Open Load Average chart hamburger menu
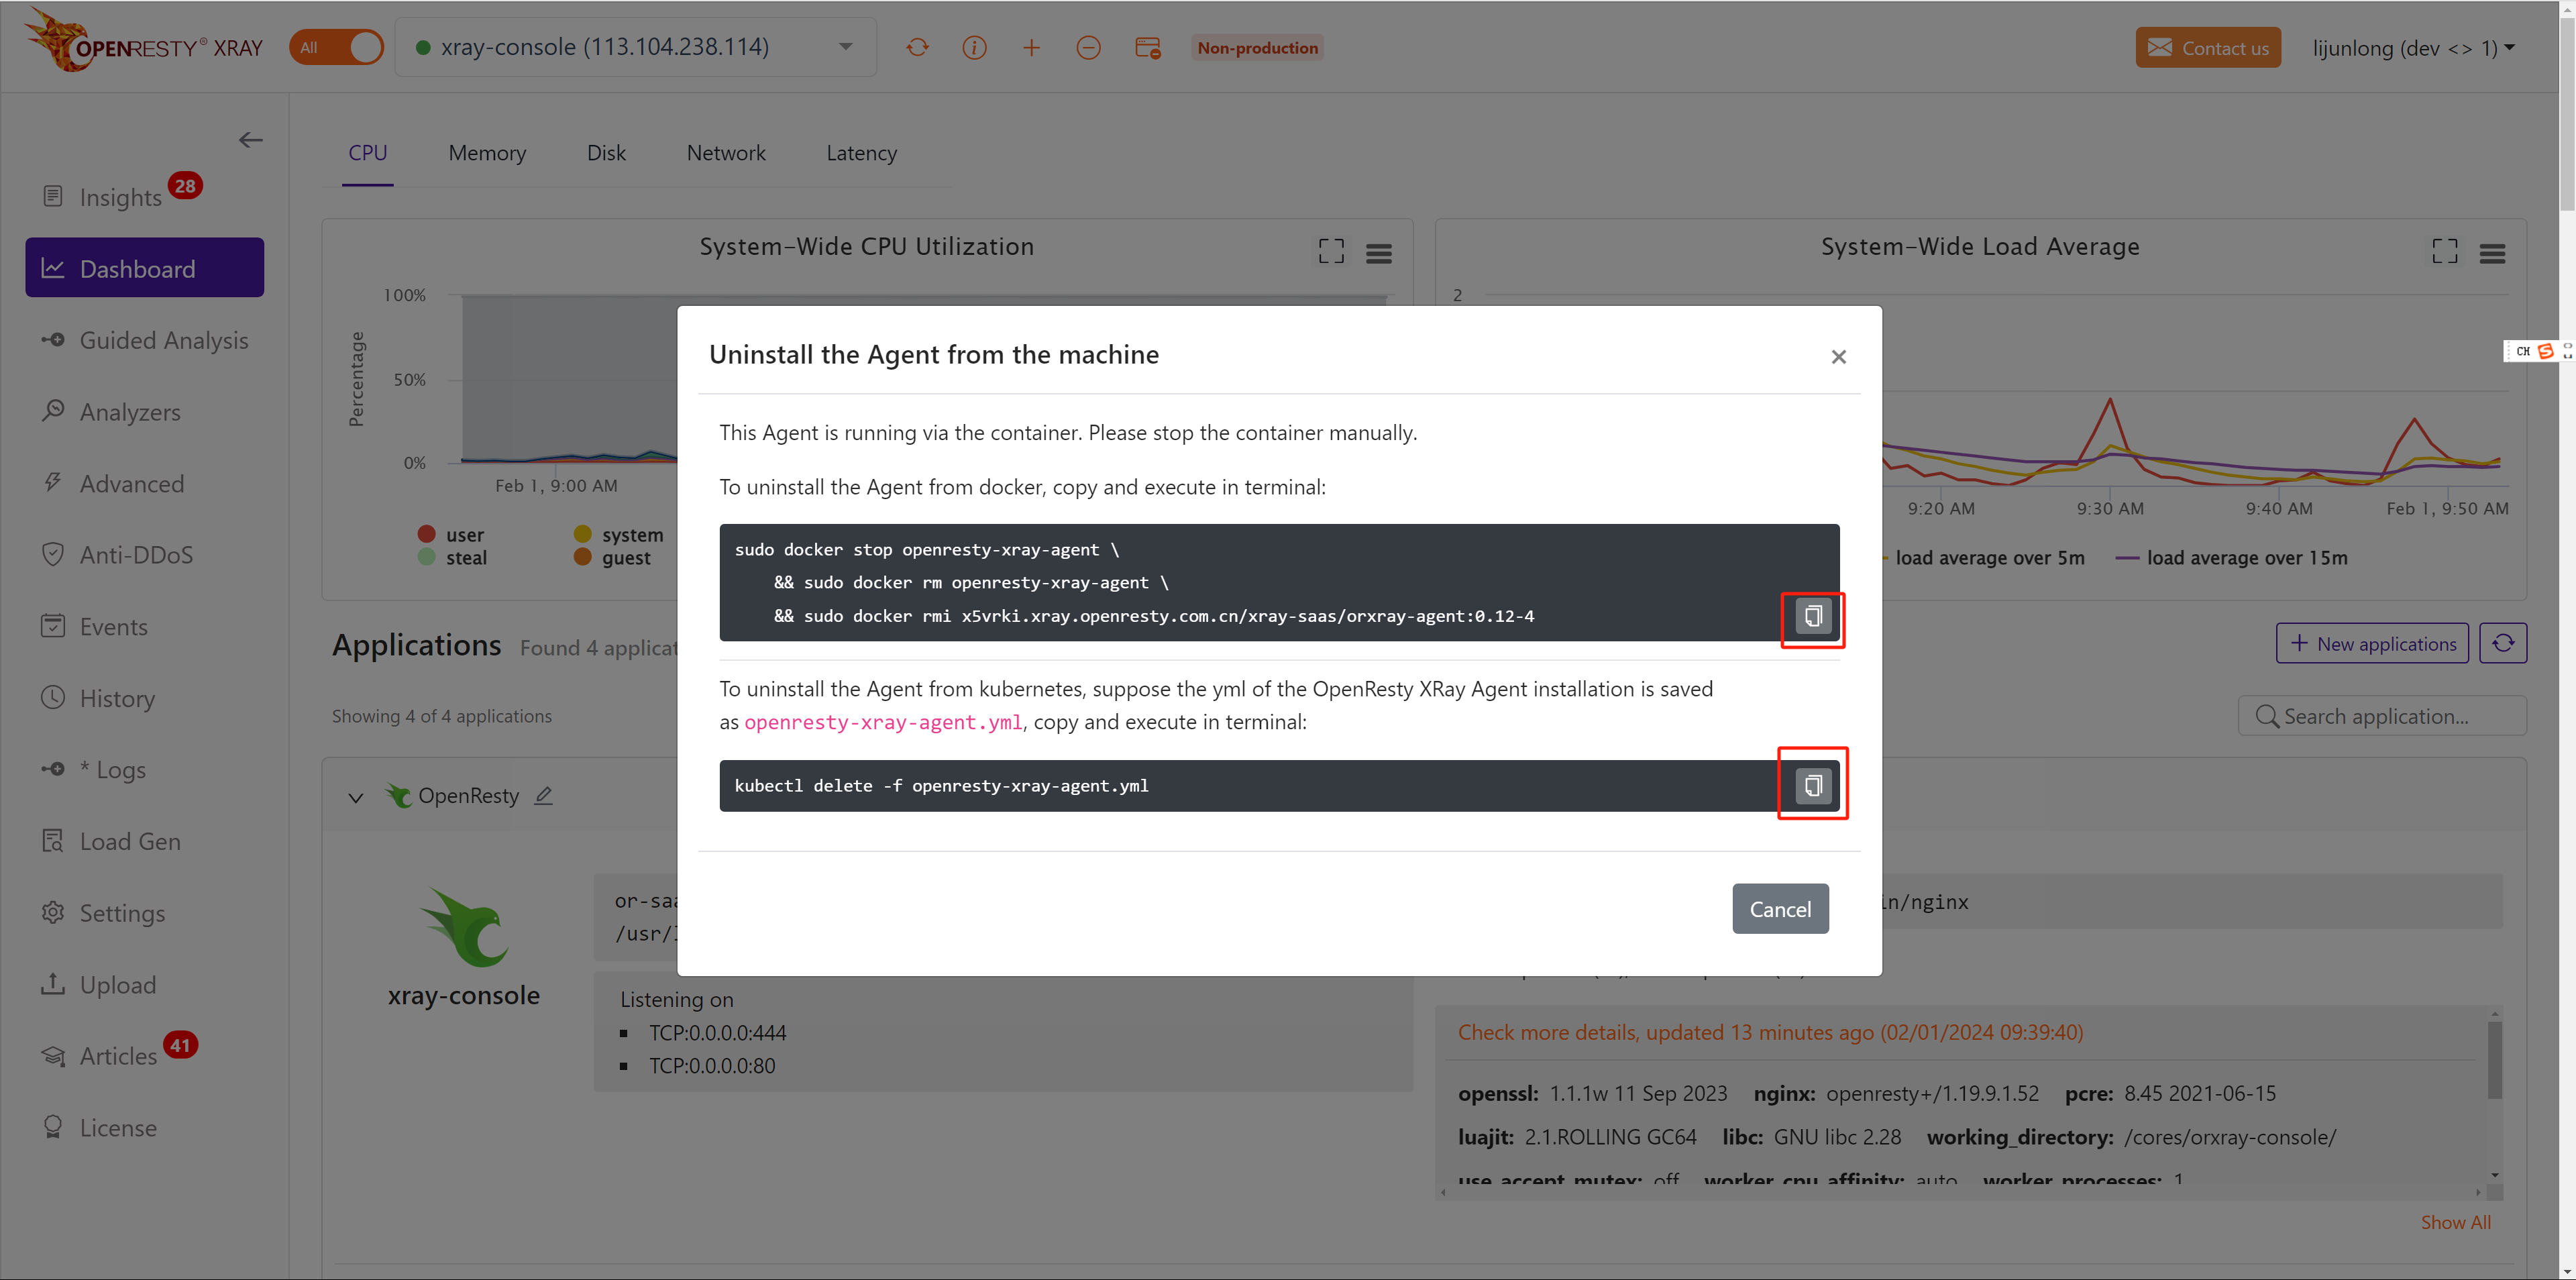This screenshot has width=2576, height=1280. point(2493,253)
